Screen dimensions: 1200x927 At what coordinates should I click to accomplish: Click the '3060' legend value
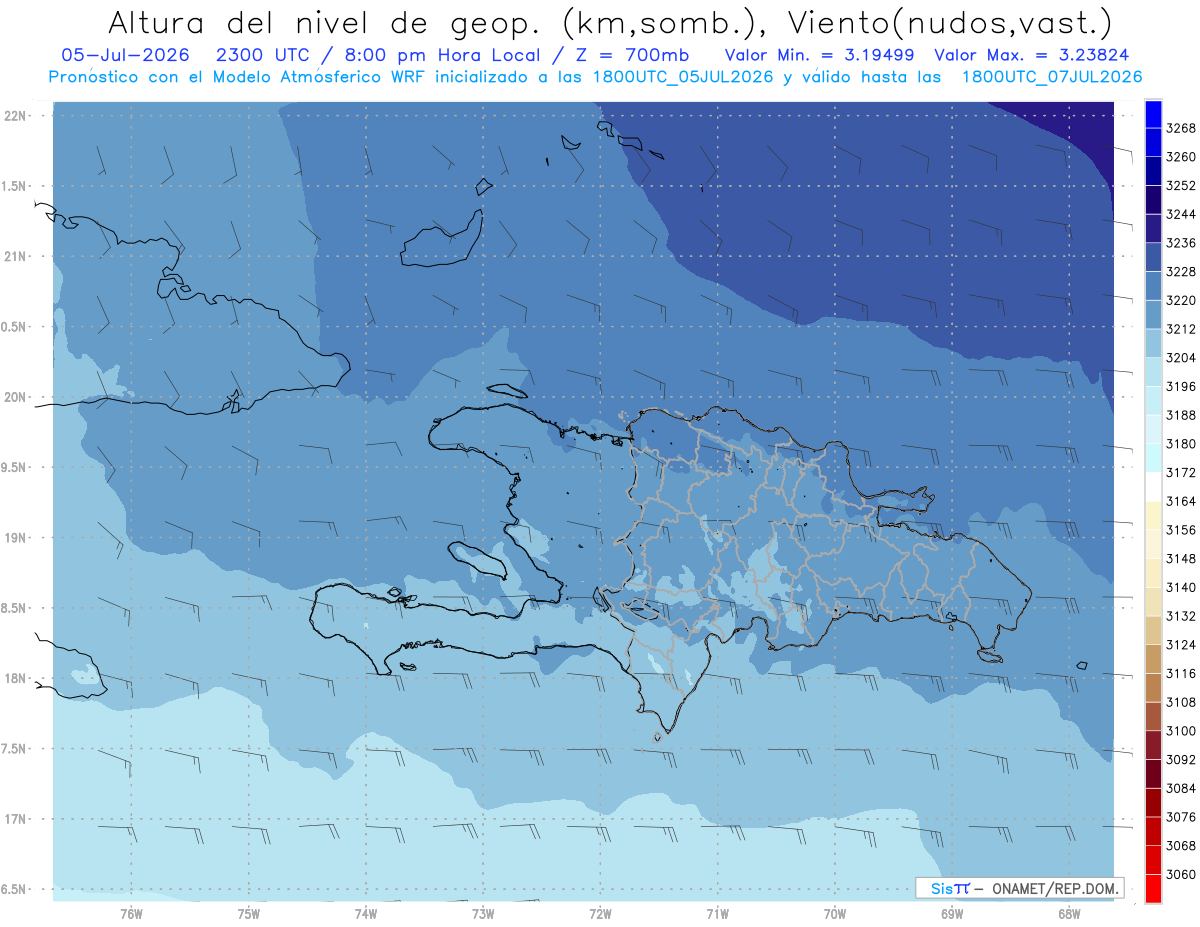coord(1181,875)
